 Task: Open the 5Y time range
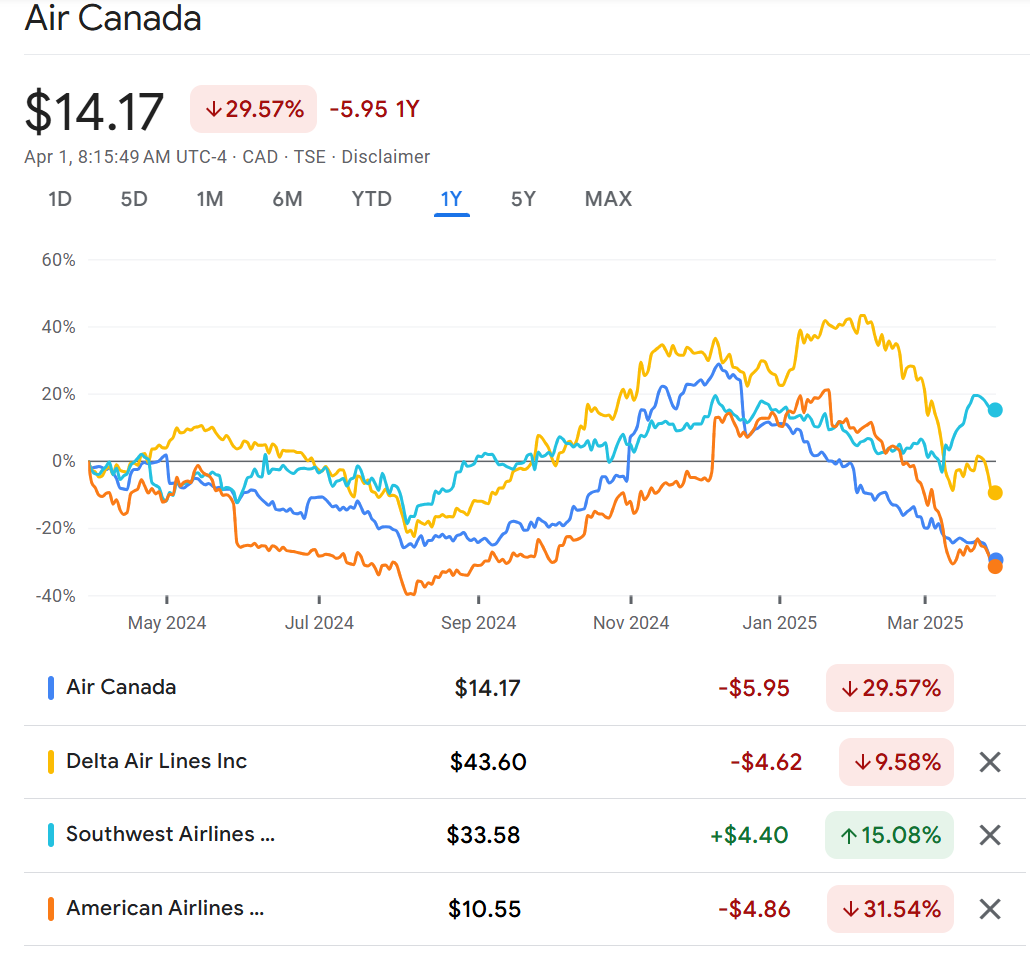click(x=523, y=199)
